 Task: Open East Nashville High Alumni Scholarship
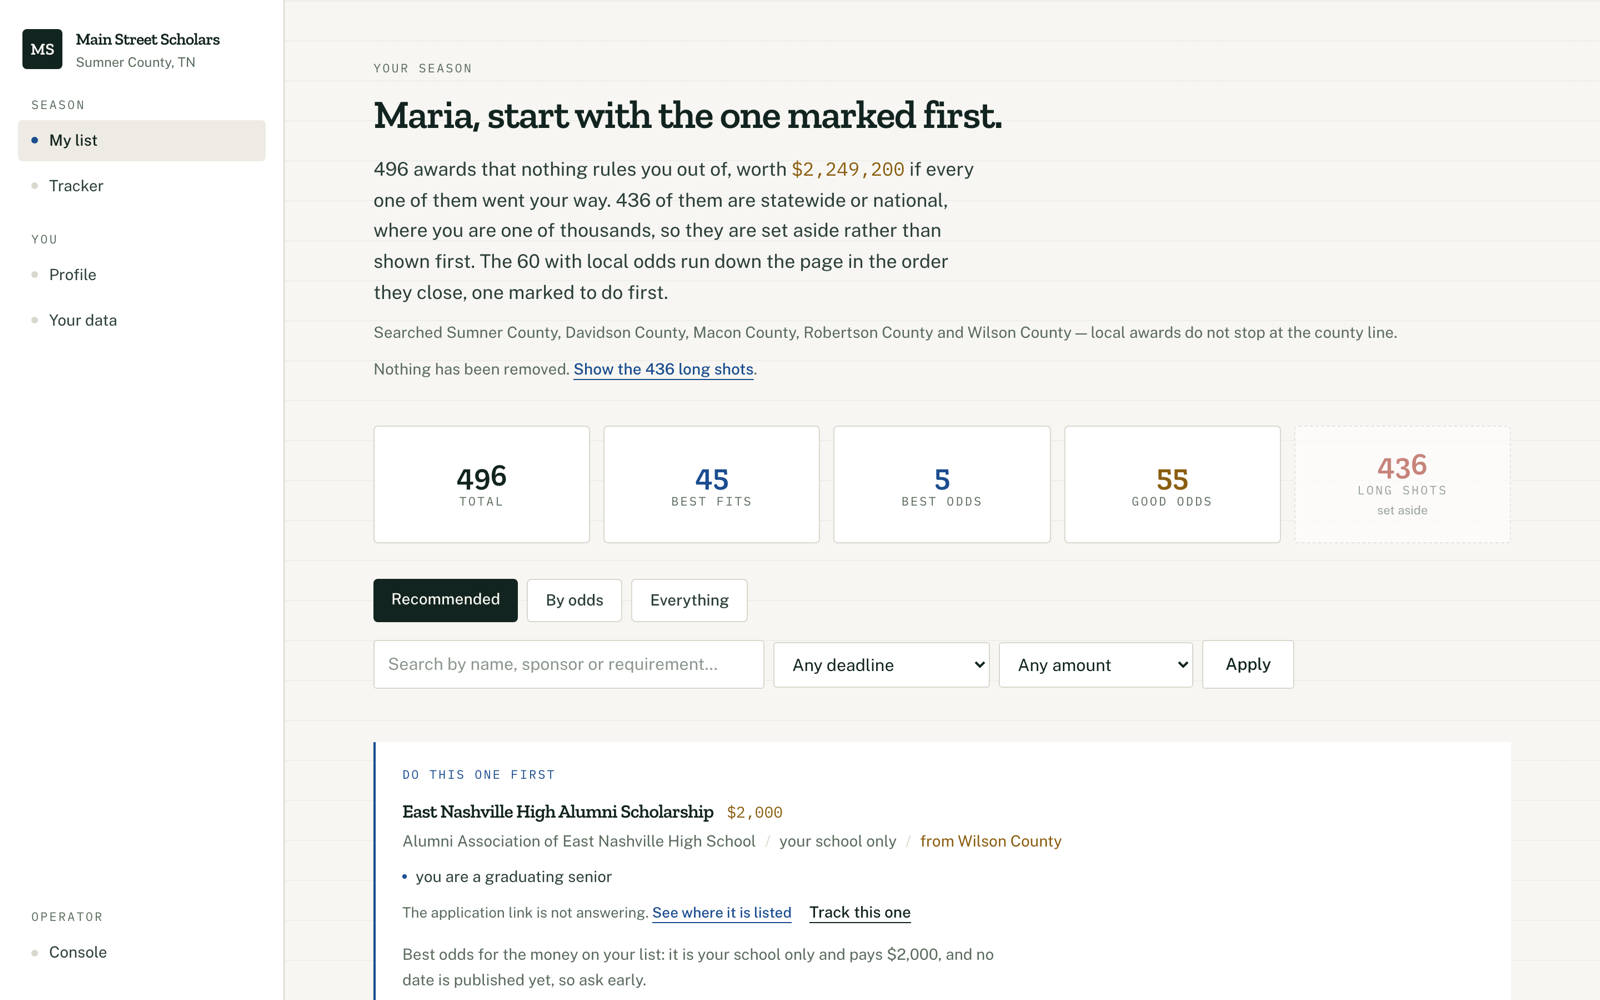[558, 812]
